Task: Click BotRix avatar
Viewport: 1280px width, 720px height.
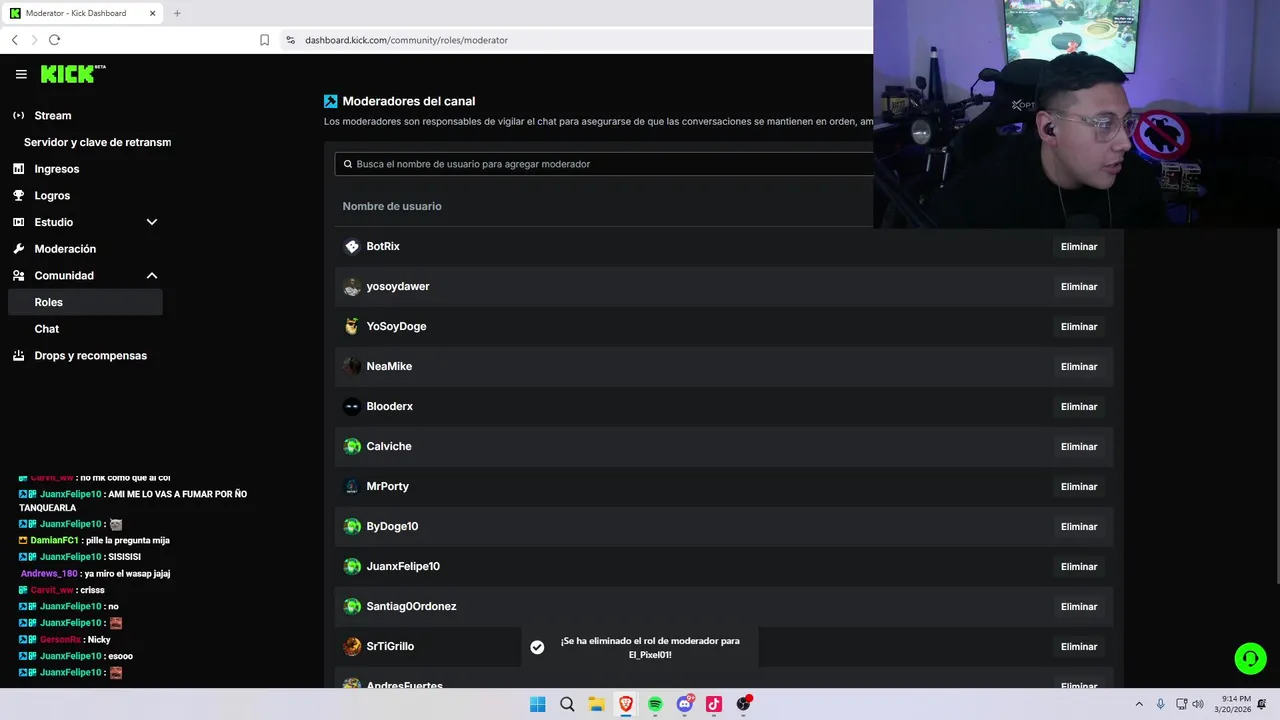Action: (x=352, y=247)
